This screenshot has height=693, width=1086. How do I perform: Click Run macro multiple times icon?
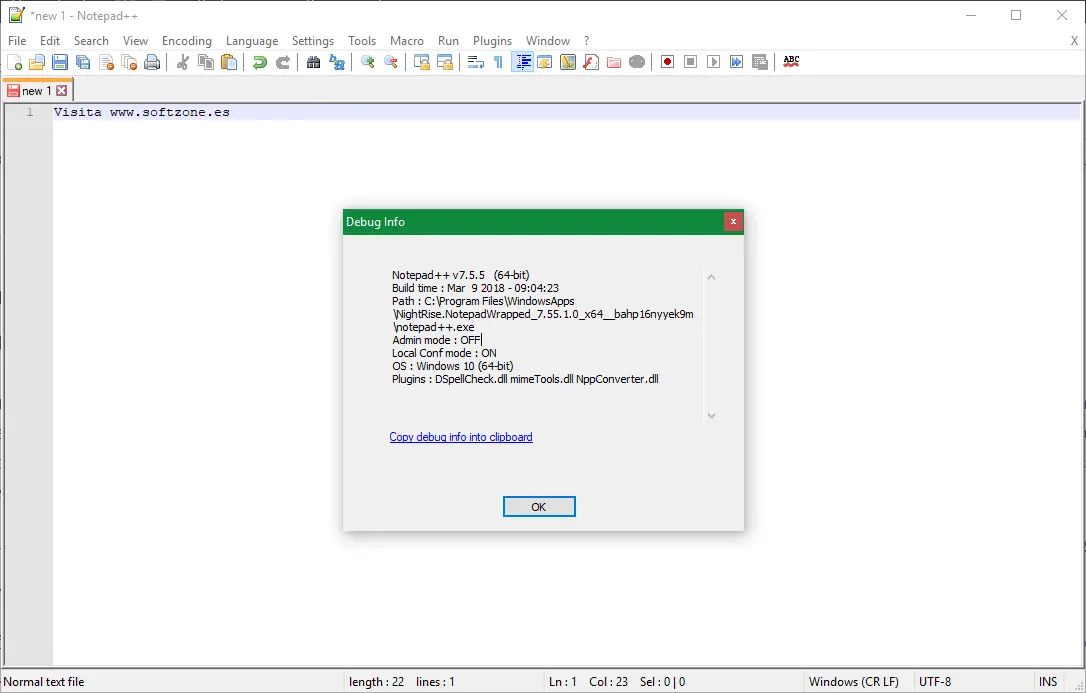[x=736, y=62]
